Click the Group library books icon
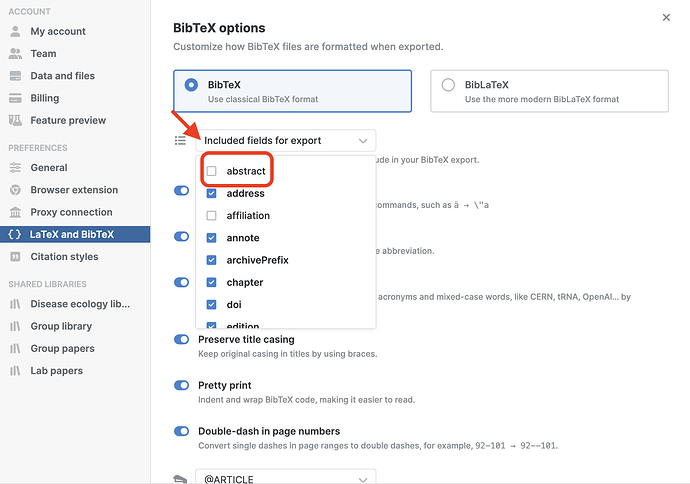This screenshot has height=484, width=690. 15,326
